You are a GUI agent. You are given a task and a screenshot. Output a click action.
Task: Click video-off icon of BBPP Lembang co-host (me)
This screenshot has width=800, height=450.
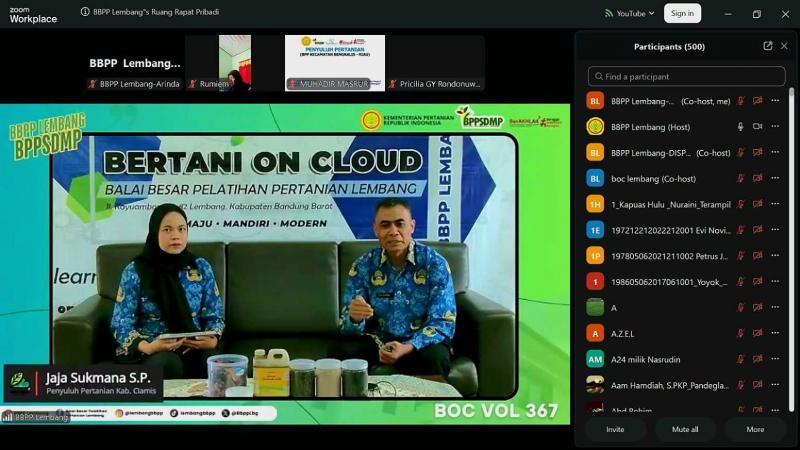758,101
